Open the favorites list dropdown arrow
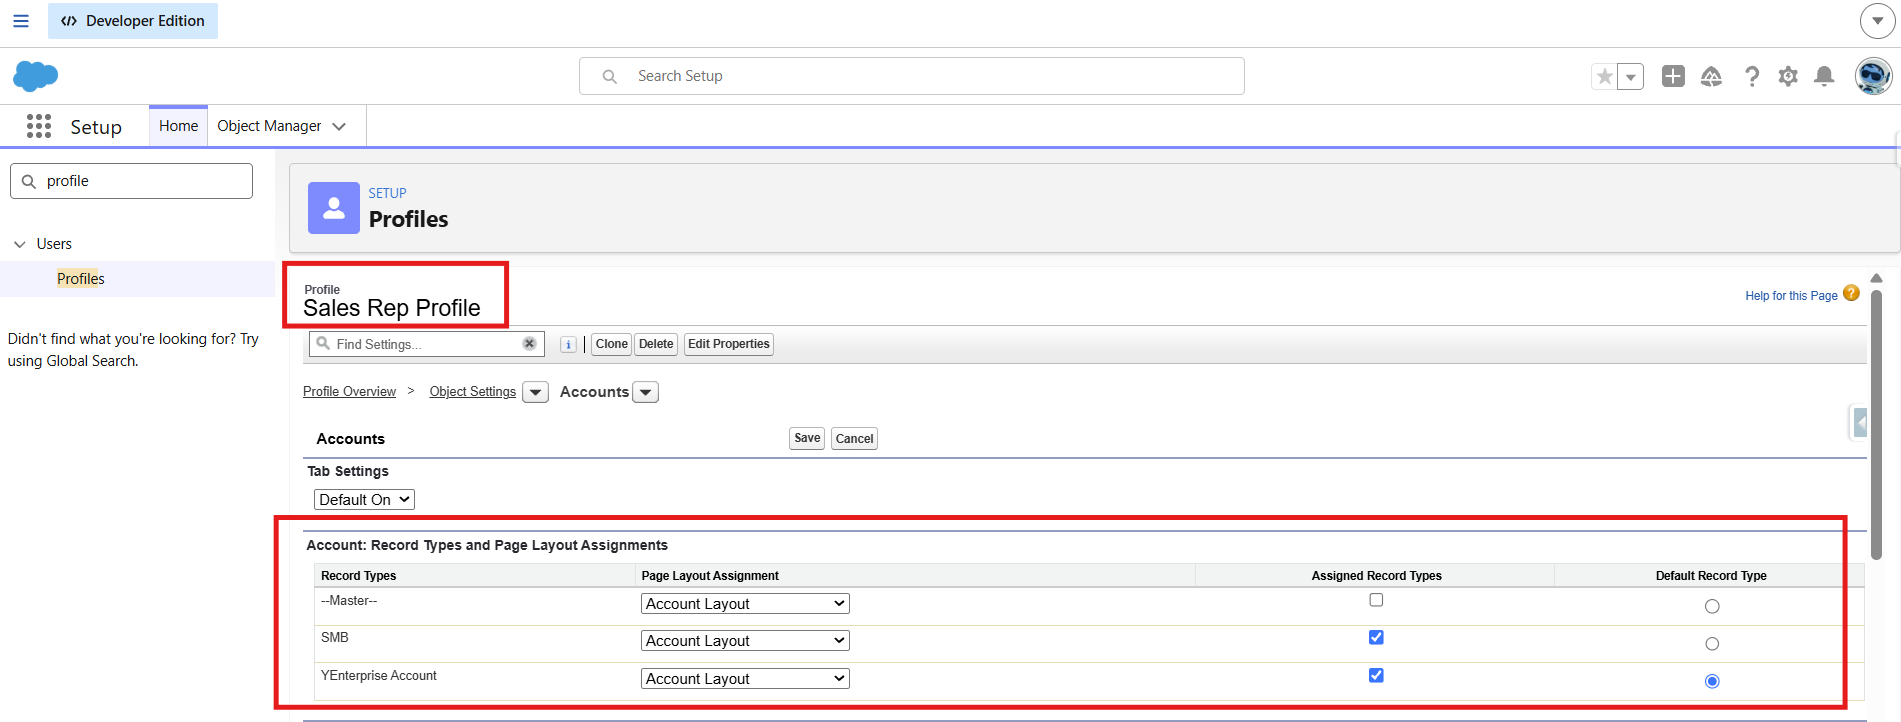1901x722 pixels. tap(1631, 76)
